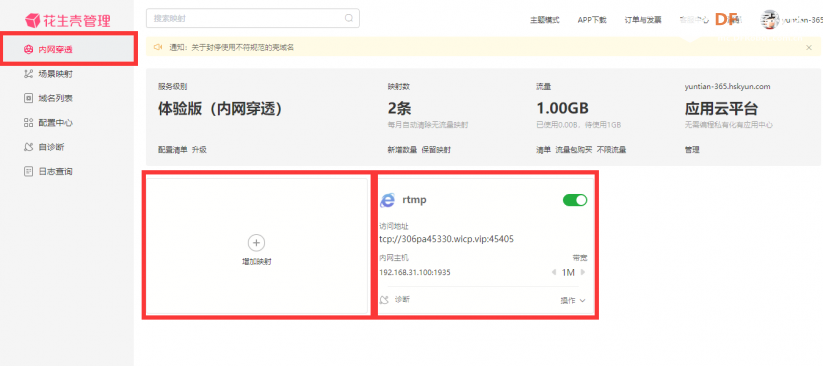The width and height of the screenshot is (823, 366).
Task: Click the 配置中心 sidebar icon
Action: 28,123
